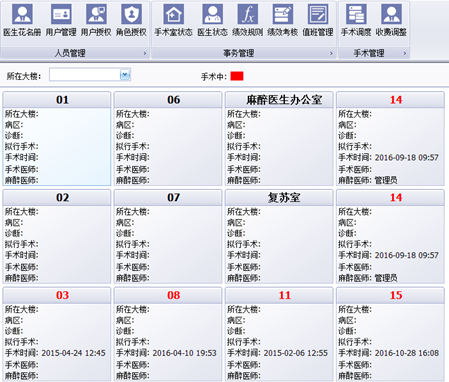Expand the 人员管理 group arrow

(145, 53)
